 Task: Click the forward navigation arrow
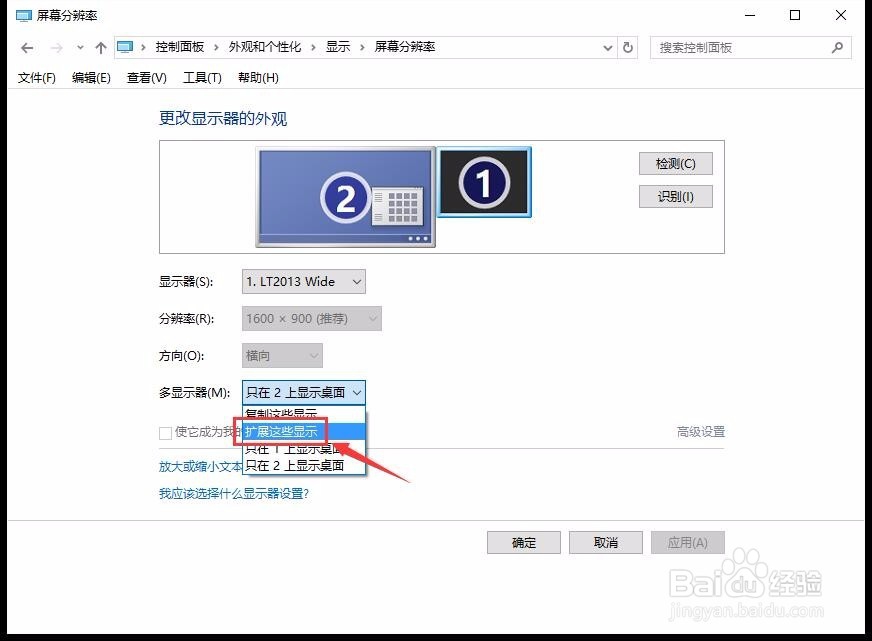(52, 46)
